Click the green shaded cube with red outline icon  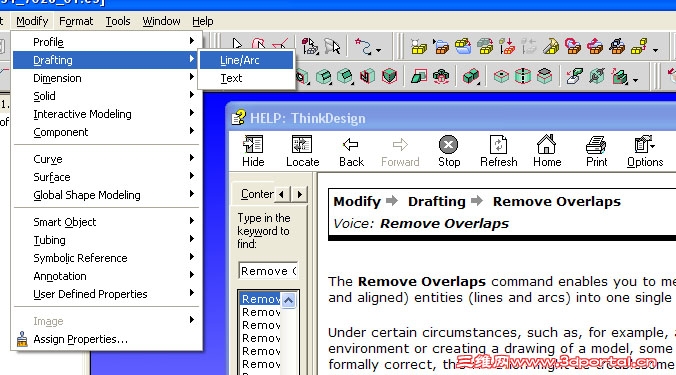[389, 77]
